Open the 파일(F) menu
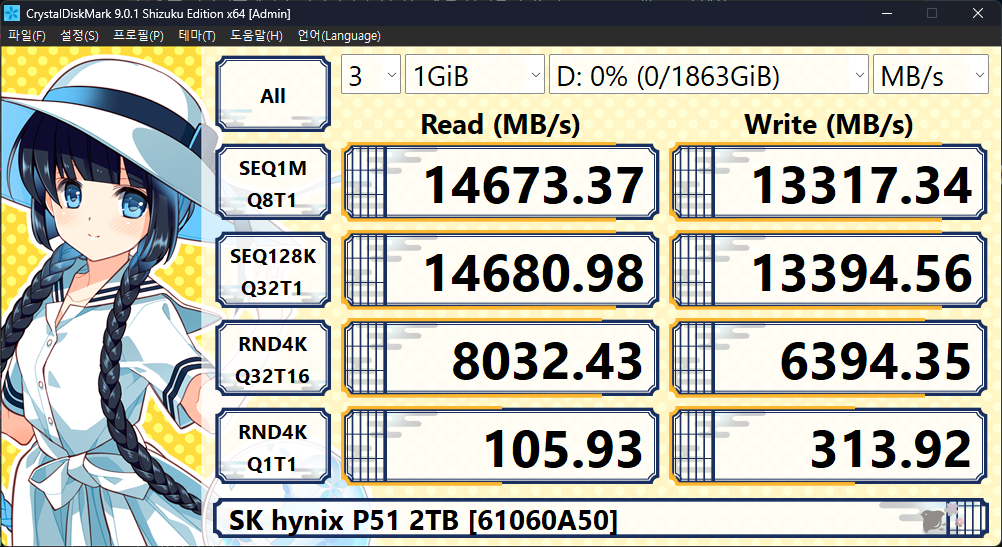Viewport: 1002px width, 547px height. coord(27,36)
